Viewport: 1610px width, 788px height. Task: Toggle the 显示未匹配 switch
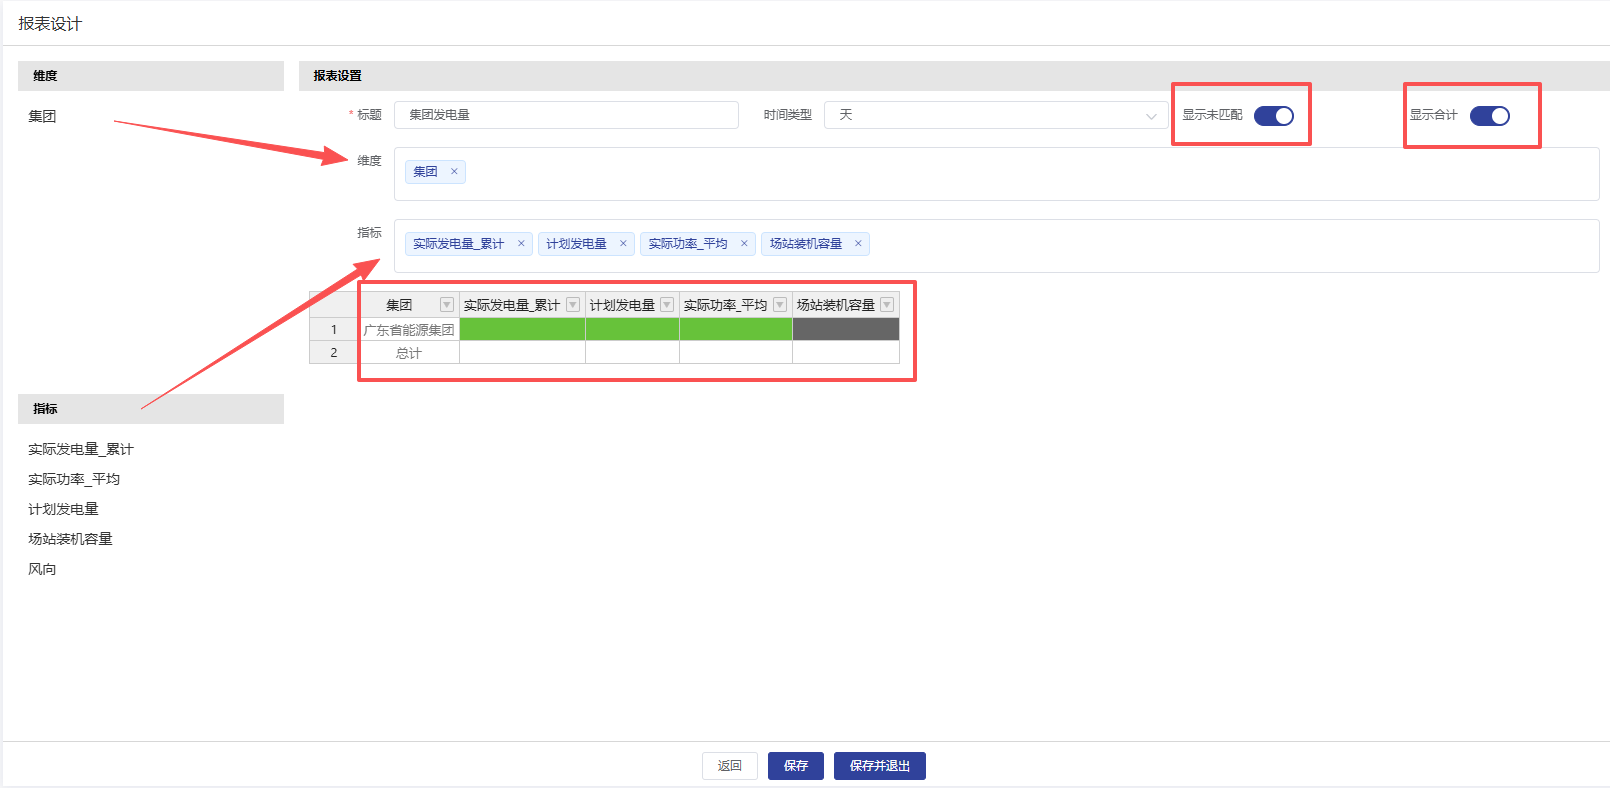pyautogui.click(x=1273, y=116)
